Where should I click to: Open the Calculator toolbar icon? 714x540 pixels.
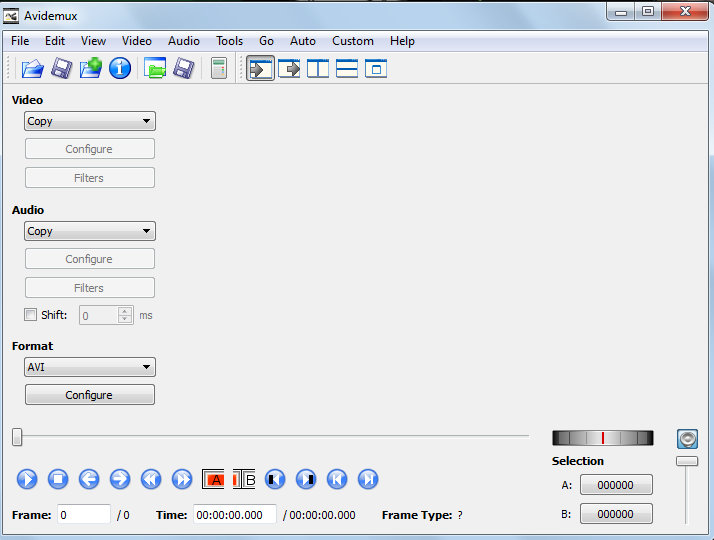219,68
